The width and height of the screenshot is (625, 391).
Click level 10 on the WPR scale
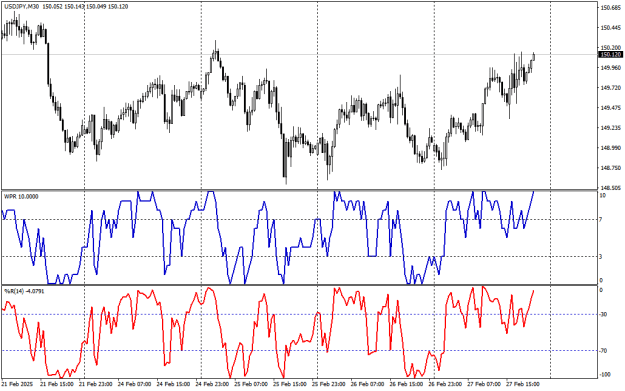click(x=603, y=195)
